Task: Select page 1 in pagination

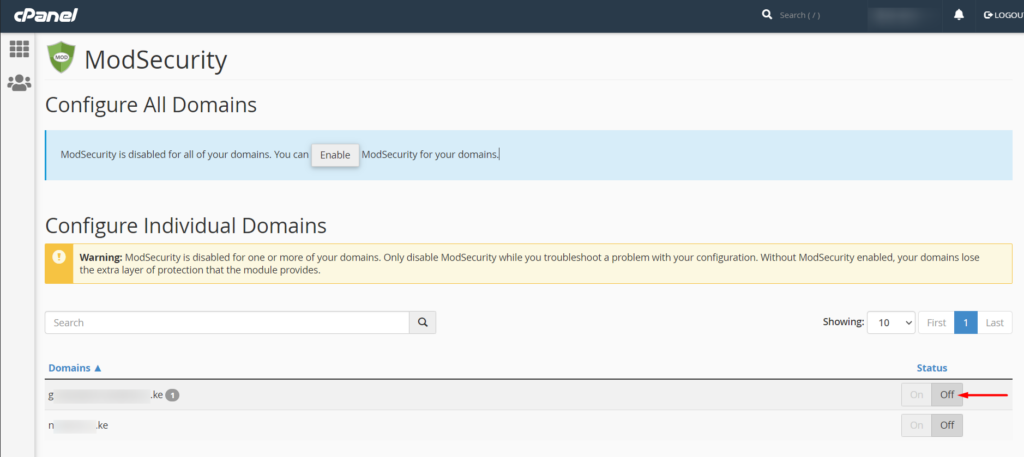Action: tap(966, 323)
